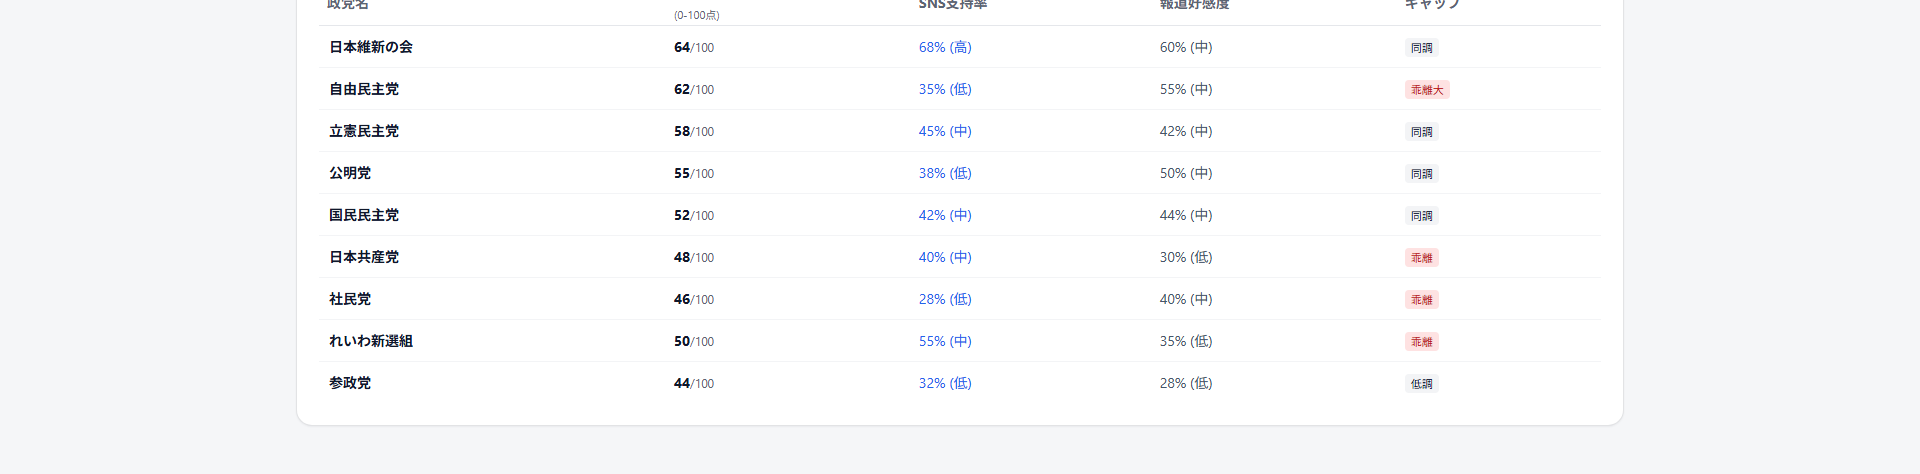This screenshot has width=1920, height=474.
Task: Open れいわ新選組's 55% (中) SNS link
Action: (x=945, y=341)
